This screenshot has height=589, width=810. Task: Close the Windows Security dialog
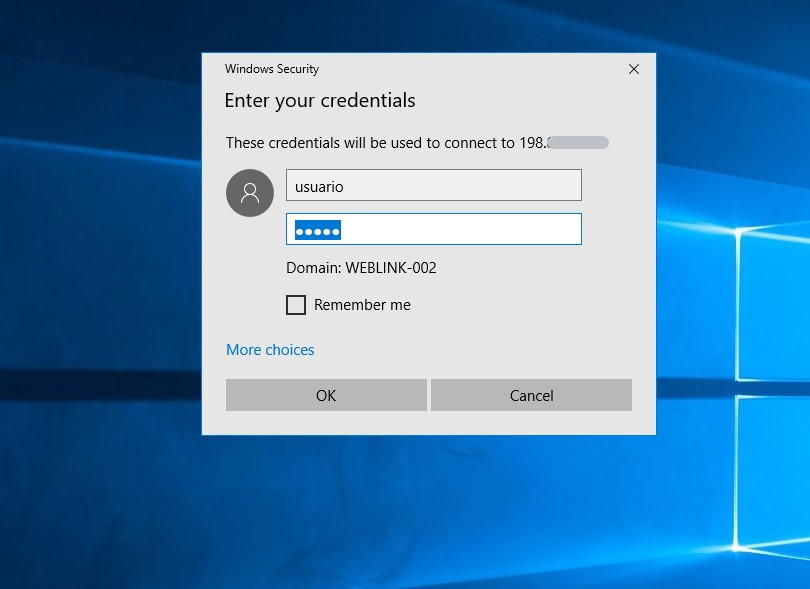633,69
